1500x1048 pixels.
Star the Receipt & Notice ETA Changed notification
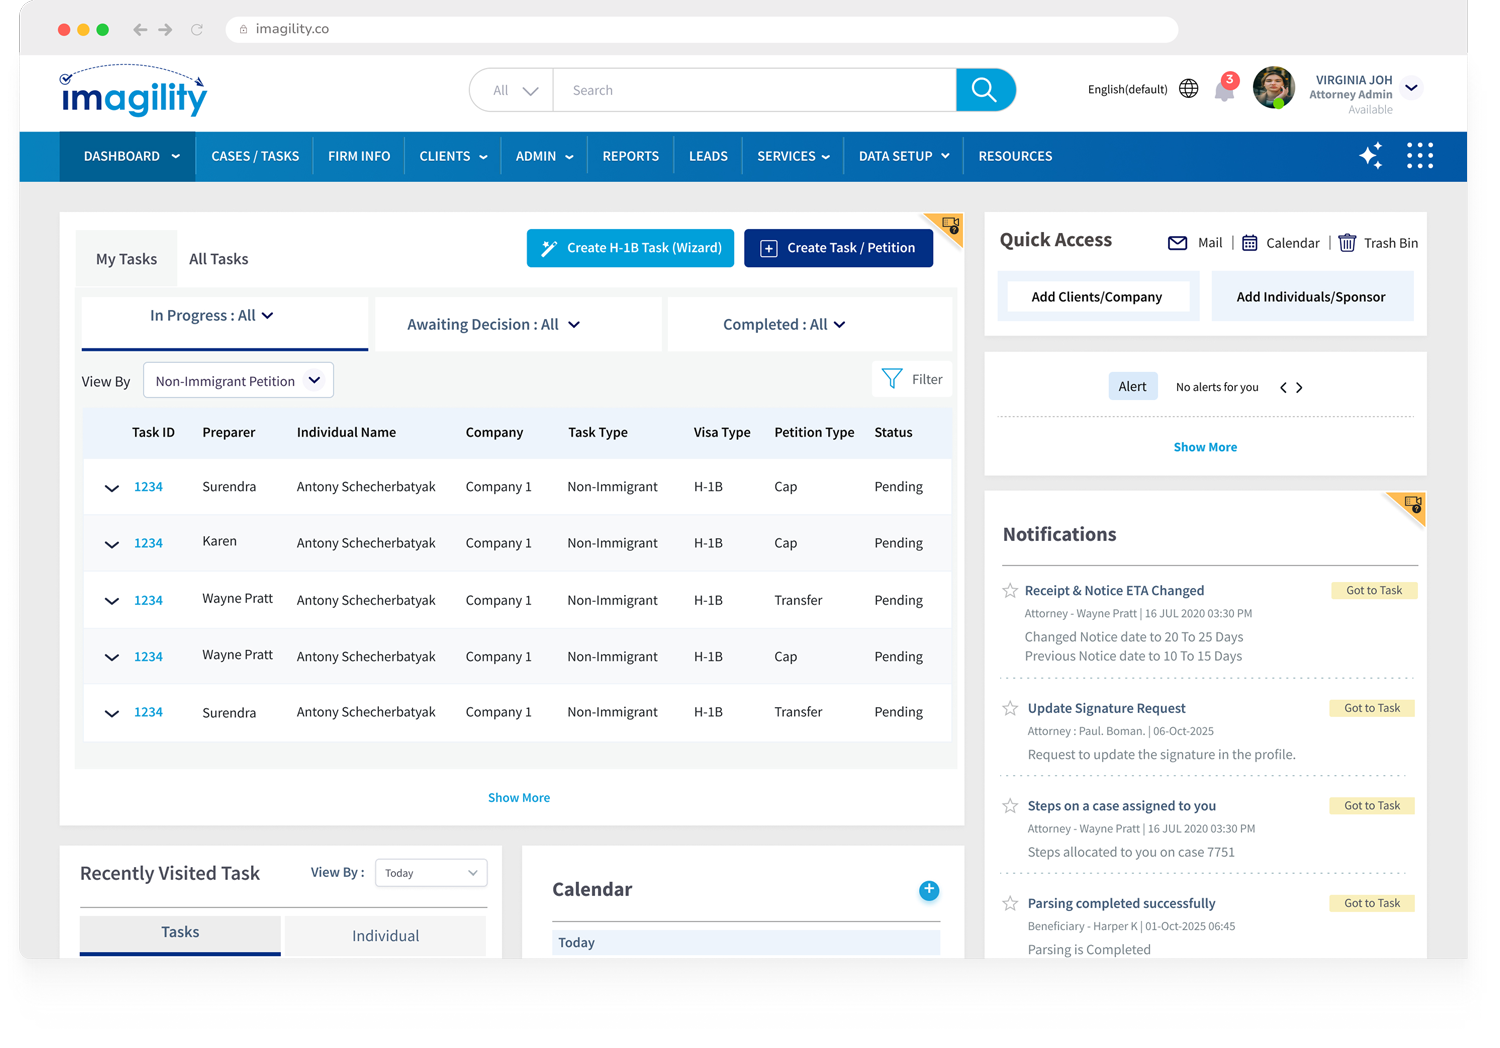click(1010, 591)
